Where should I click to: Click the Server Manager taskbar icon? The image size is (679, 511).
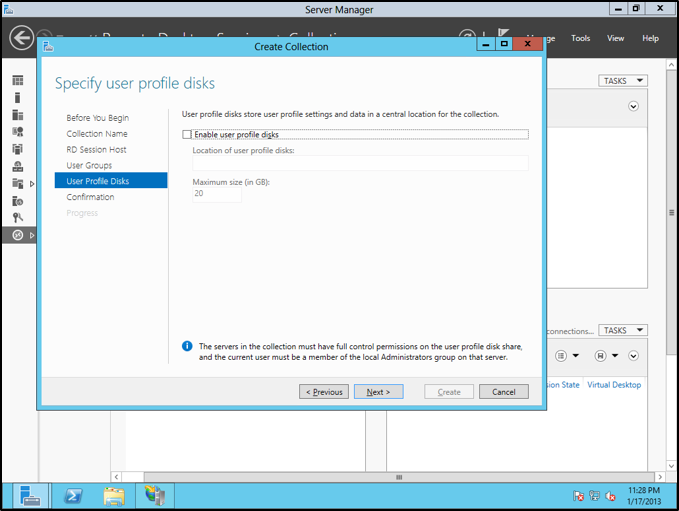tap(30, 495)
